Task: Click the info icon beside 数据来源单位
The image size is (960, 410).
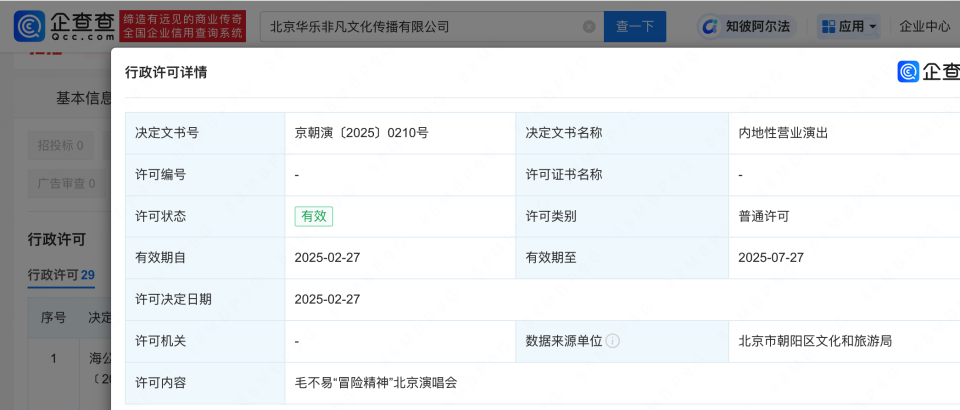Action: point(612,341)
